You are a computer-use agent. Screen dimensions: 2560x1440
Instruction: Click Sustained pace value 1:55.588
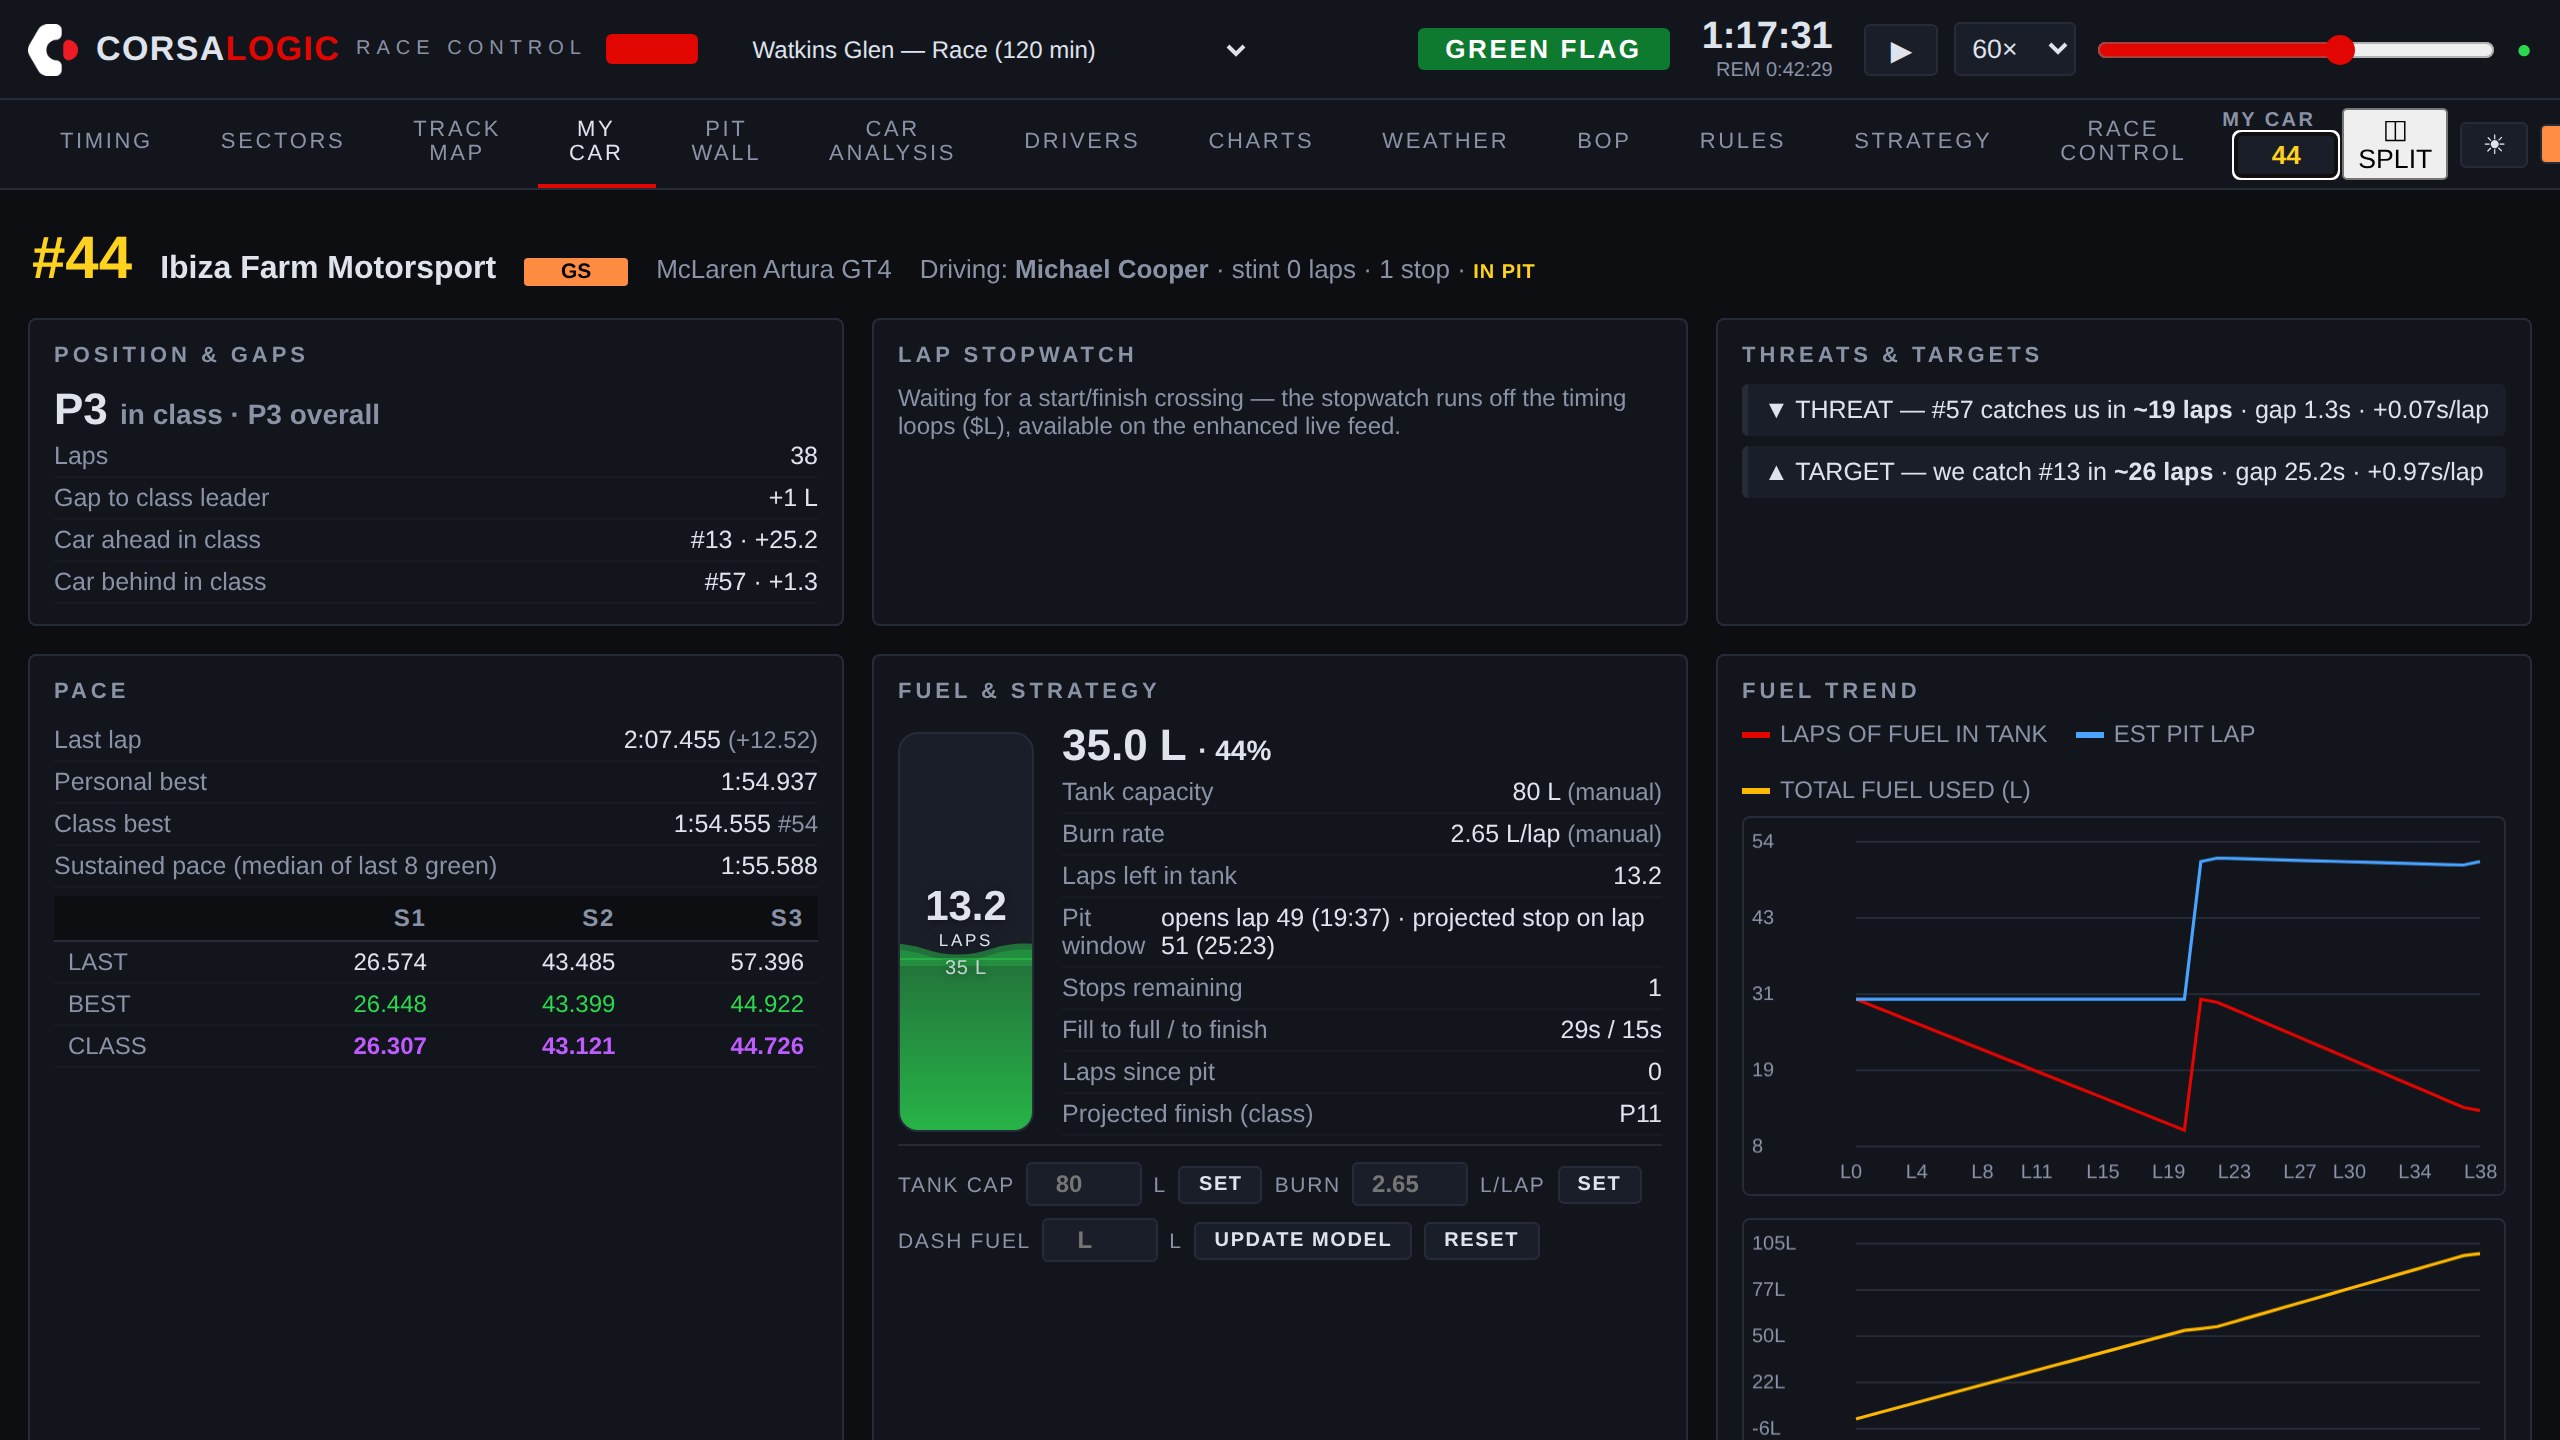[769, 866]
